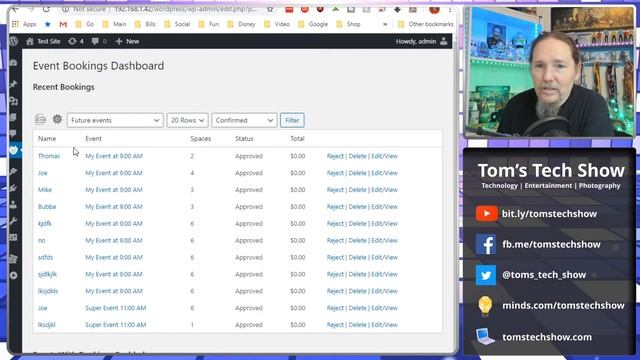
Task: Show hidden bookmarks with the » chevron
Action: [385, 24]
